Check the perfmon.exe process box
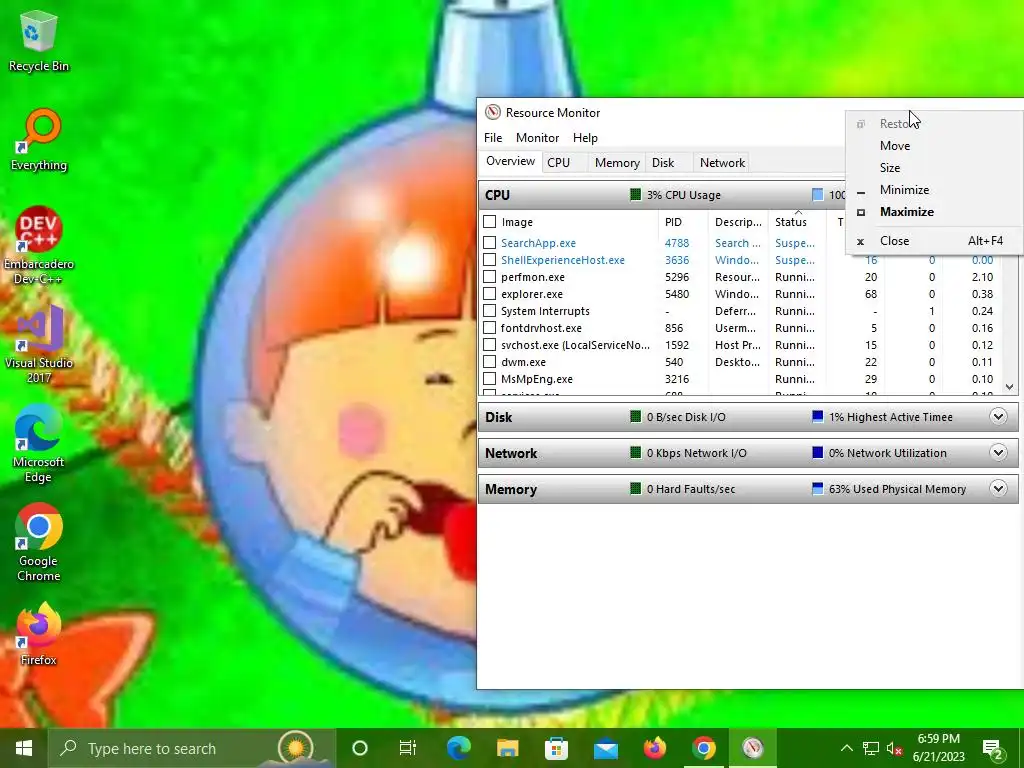 coord(489,277)
